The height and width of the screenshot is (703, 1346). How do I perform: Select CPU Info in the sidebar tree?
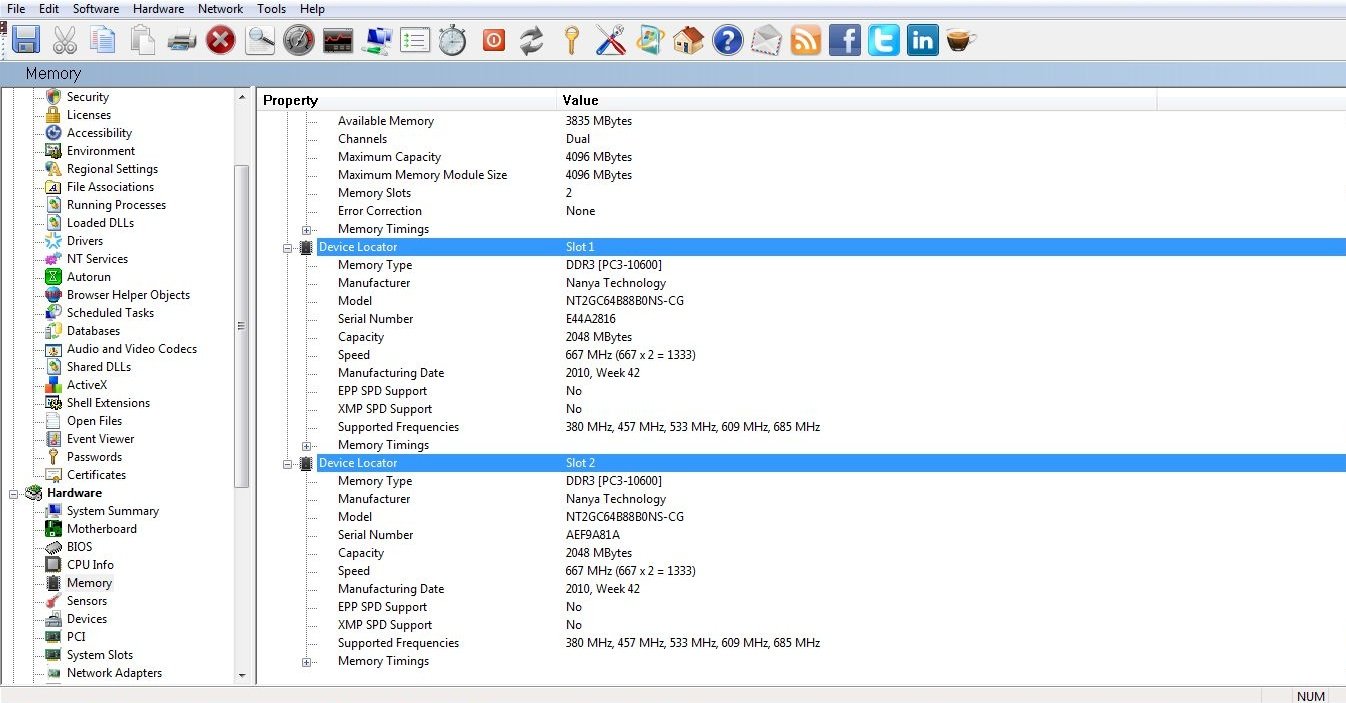(x=90, y=565)
